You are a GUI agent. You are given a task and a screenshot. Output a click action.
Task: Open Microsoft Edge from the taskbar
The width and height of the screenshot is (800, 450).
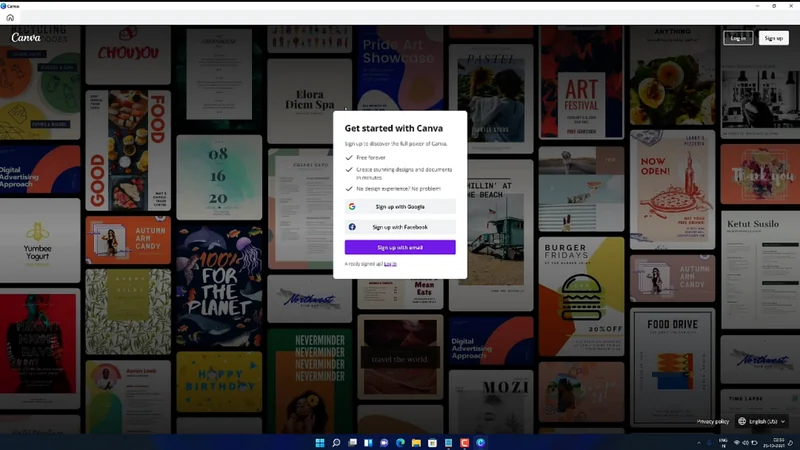401,442
